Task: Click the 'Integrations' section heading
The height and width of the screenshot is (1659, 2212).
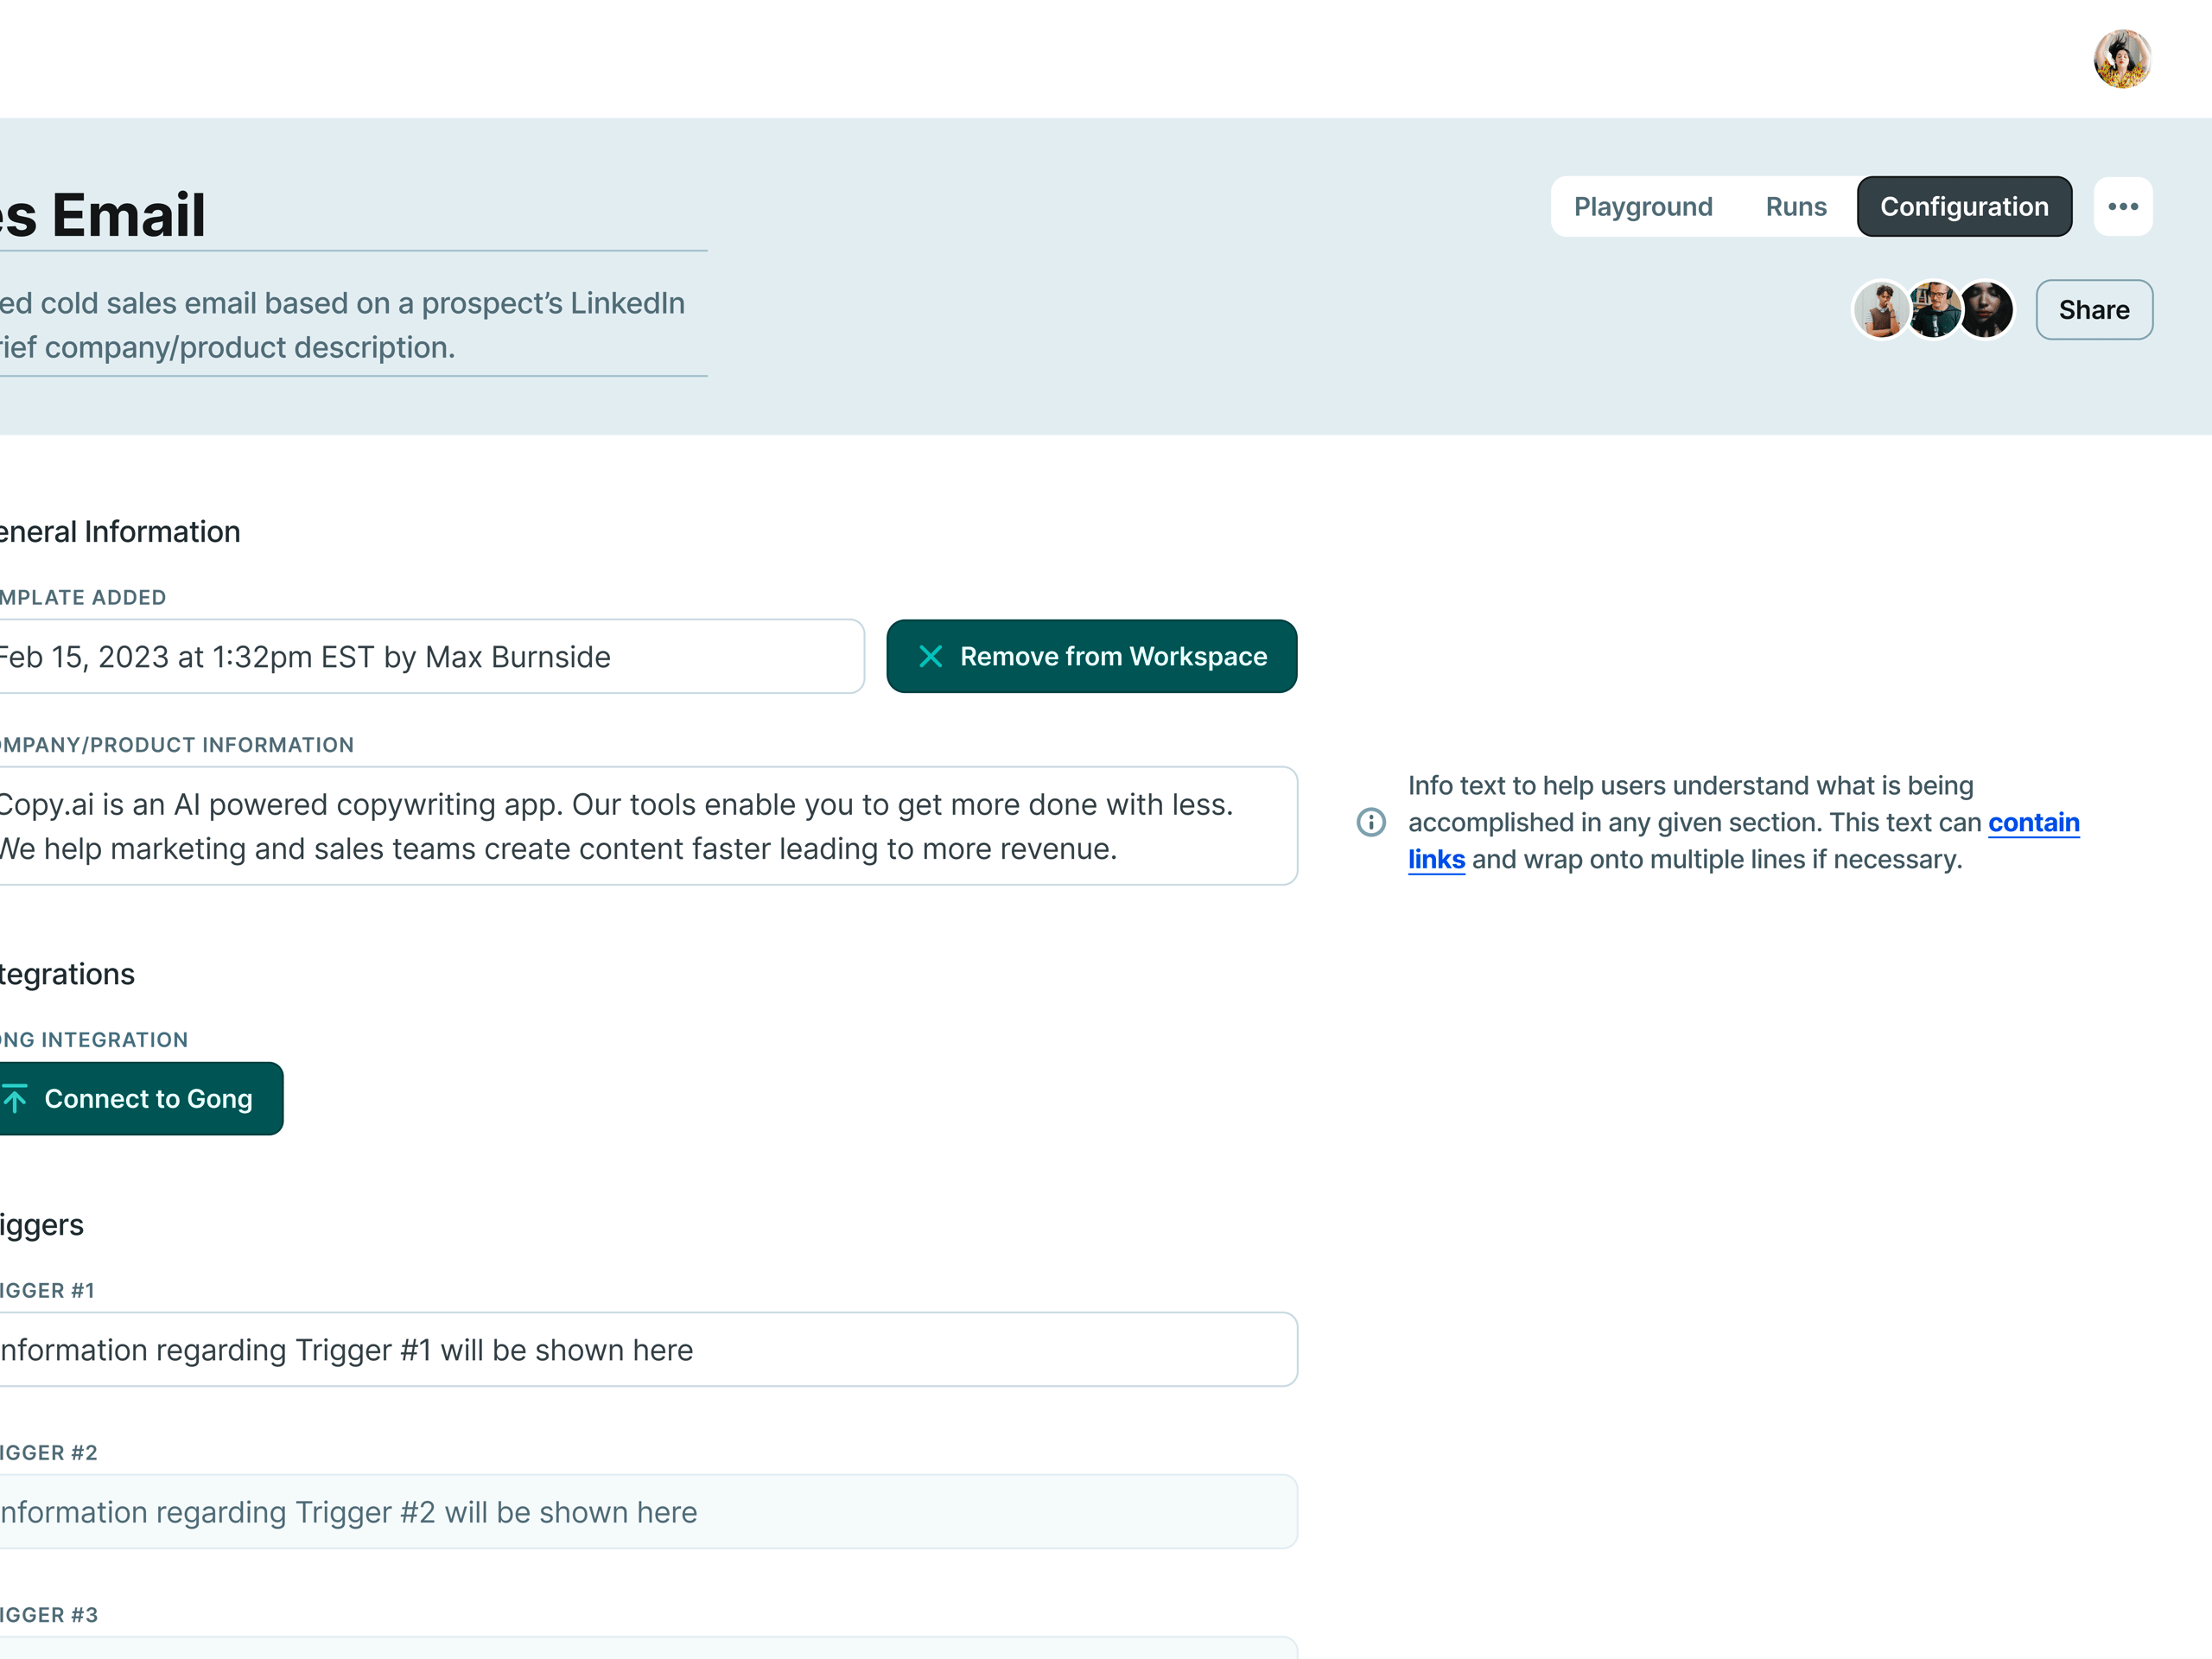Action: pos(67,974)
